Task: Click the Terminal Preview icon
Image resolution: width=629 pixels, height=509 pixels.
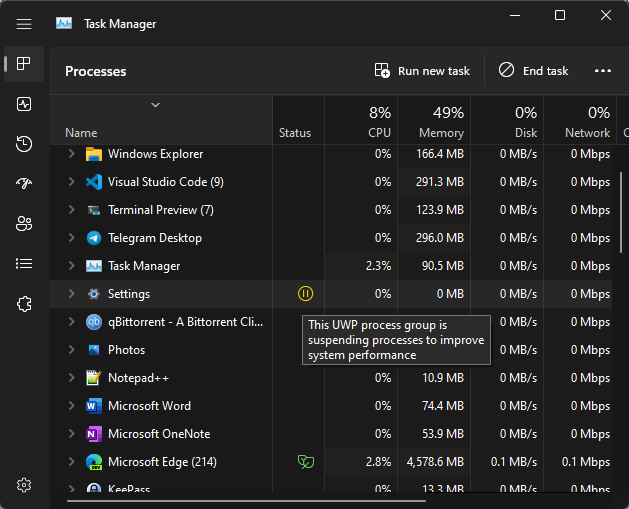Action: [x=94, y=210]
